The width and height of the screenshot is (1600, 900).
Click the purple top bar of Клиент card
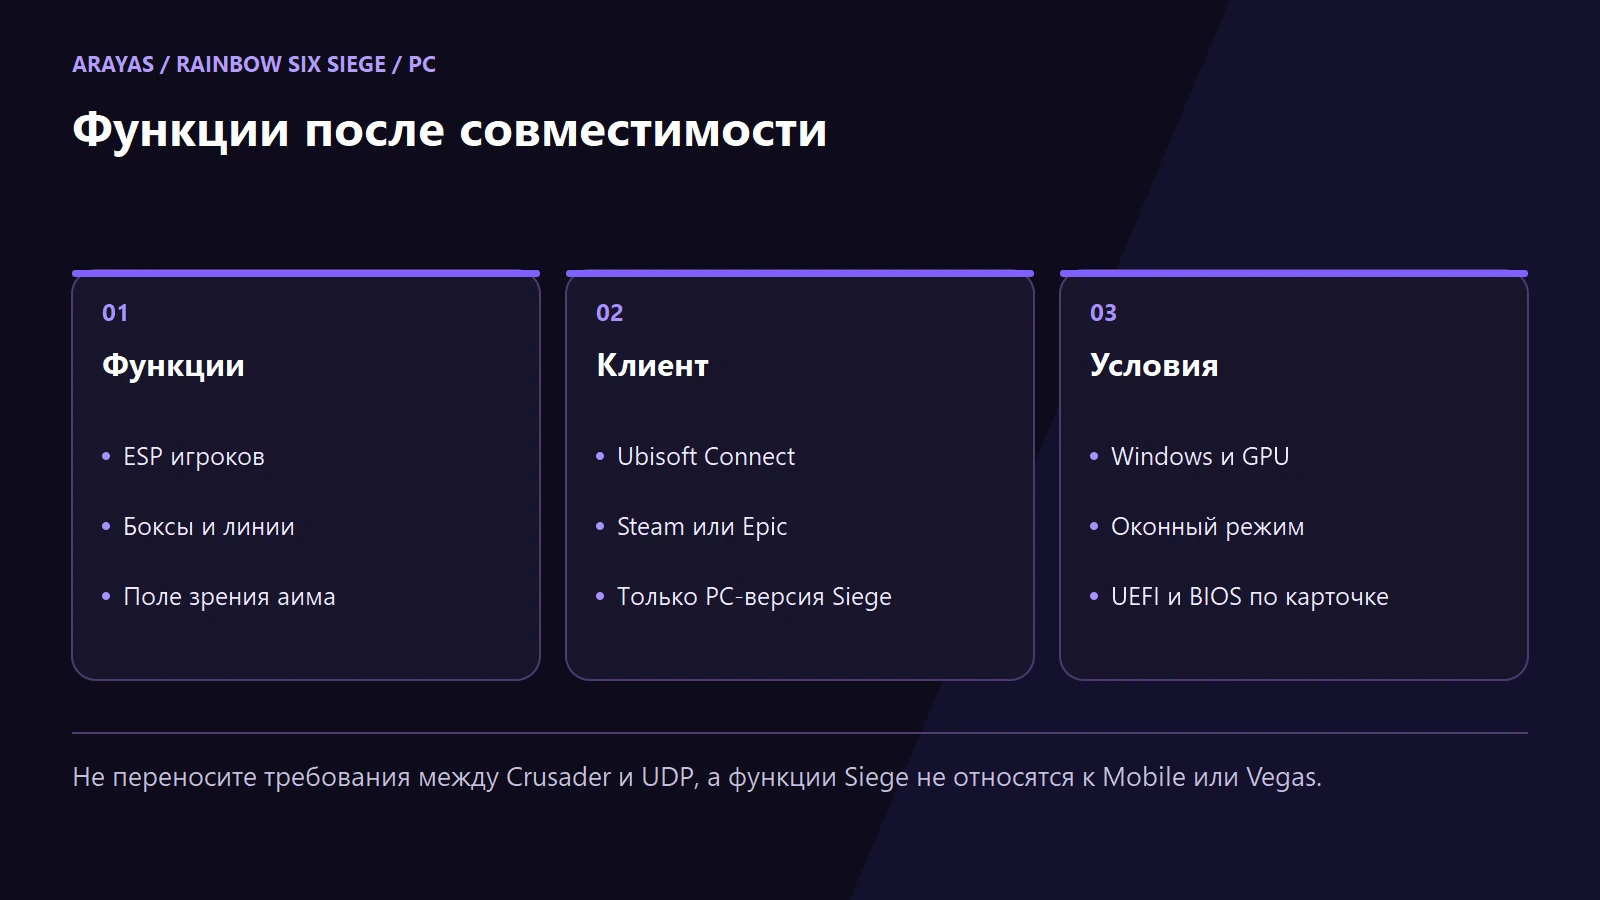point(800,273)
